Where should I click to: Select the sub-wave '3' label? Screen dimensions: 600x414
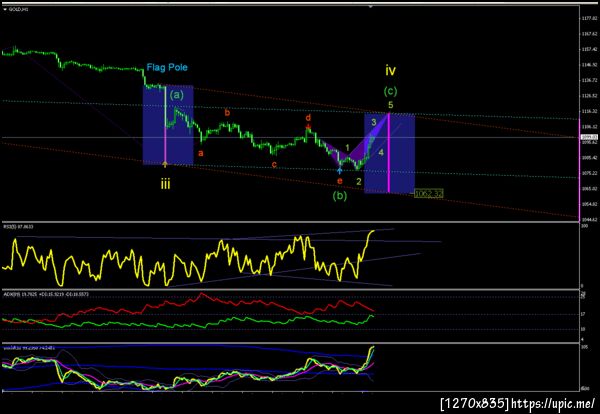pos(374,122)
